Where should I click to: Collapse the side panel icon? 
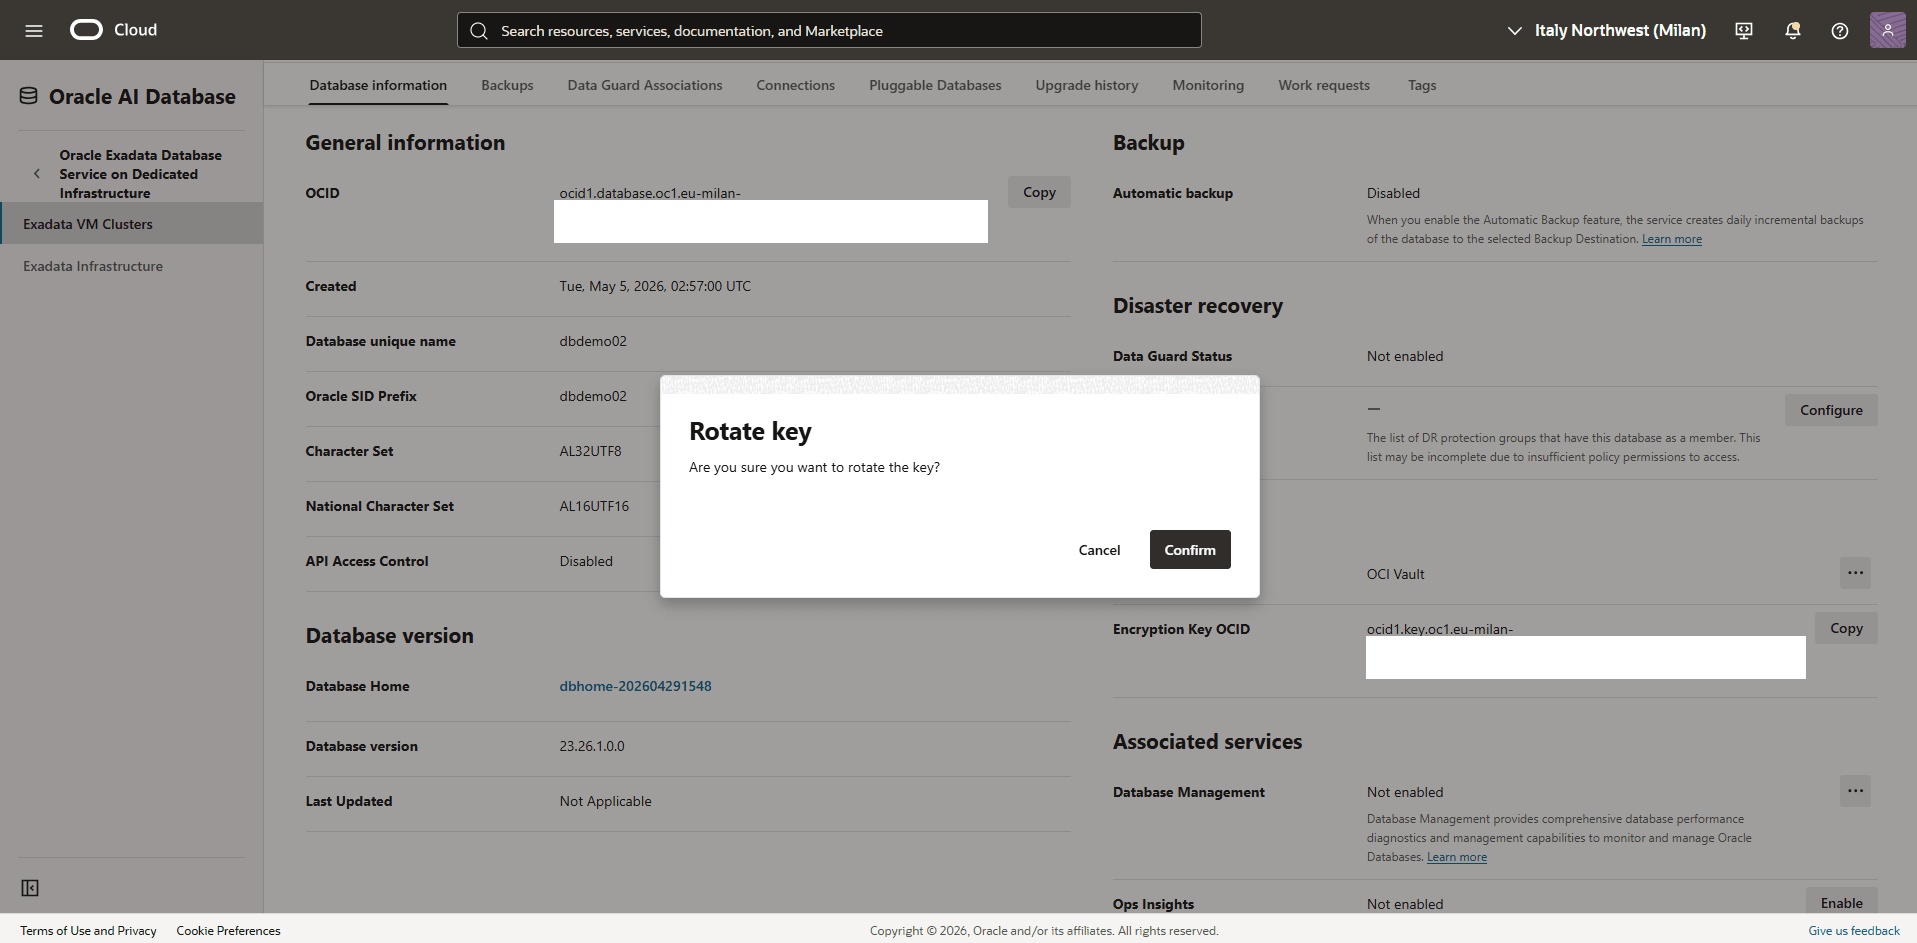point(30,888)
